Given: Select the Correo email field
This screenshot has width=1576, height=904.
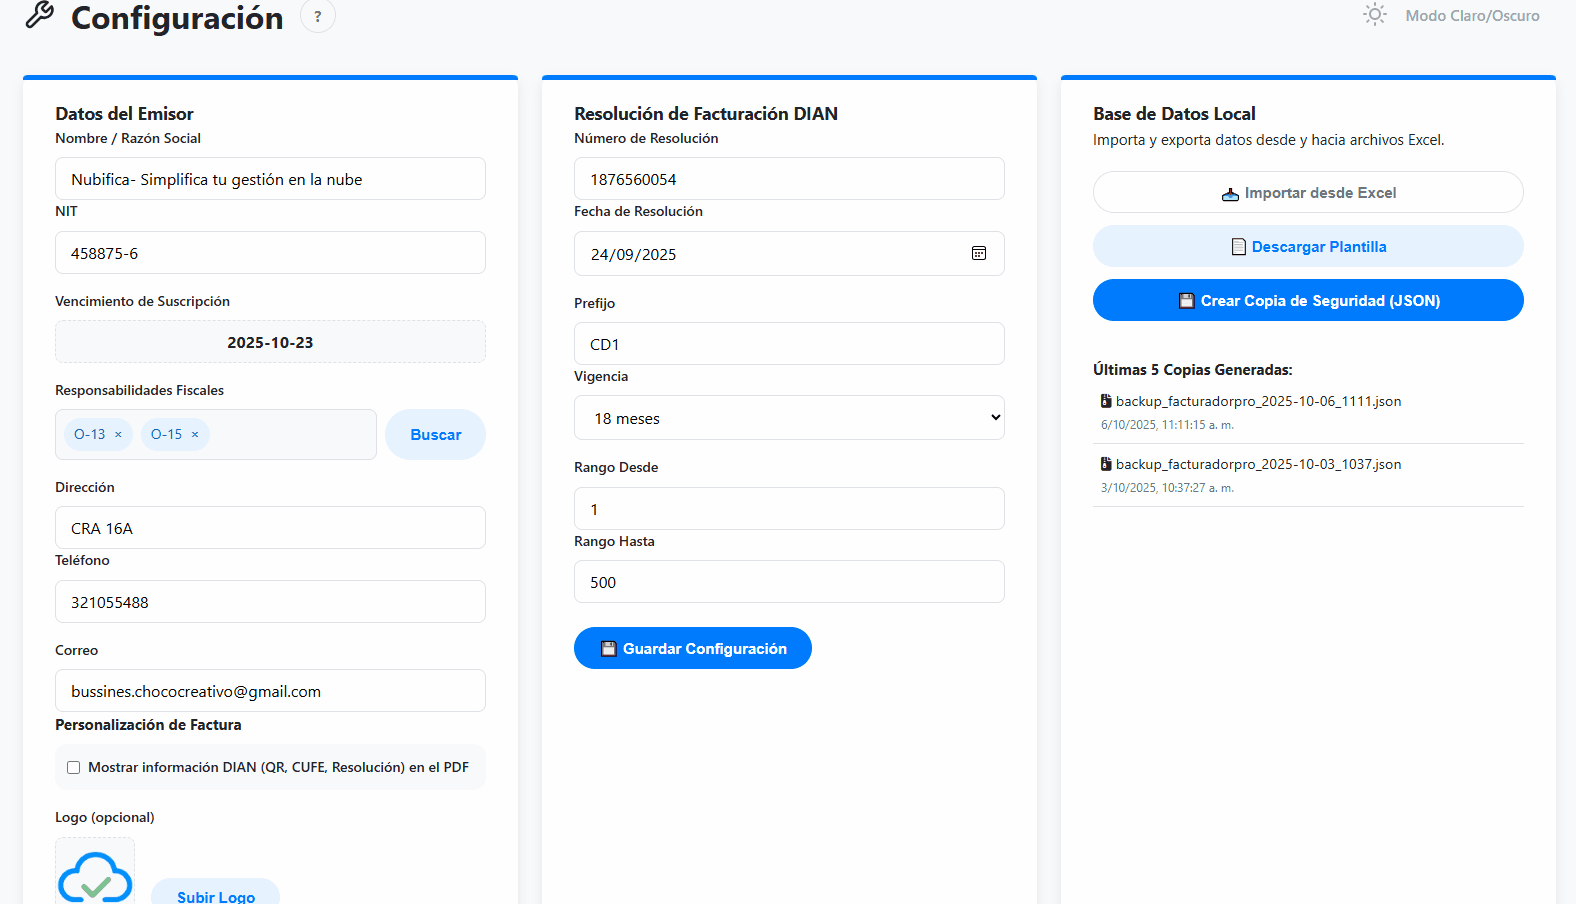Looking at the screenshot, I should [270, 692].
